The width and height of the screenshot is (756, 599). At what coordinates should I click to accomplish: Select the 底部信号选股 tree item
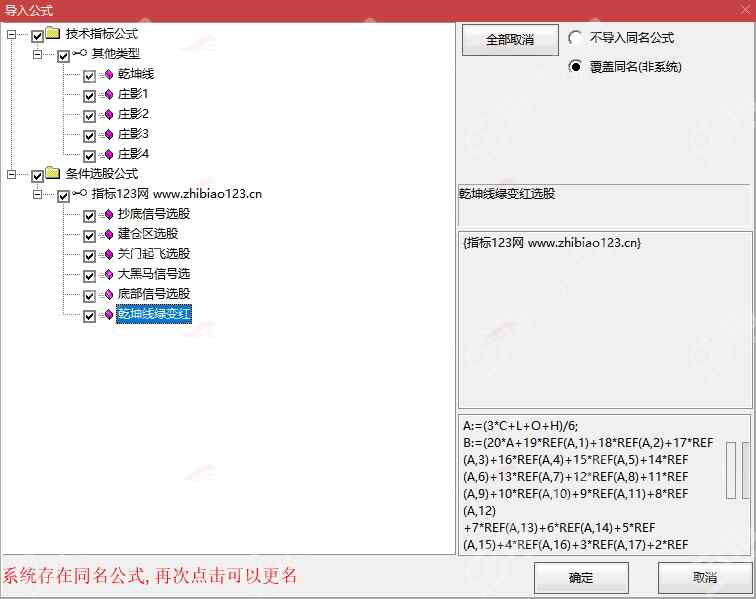(x=153, y=295)
